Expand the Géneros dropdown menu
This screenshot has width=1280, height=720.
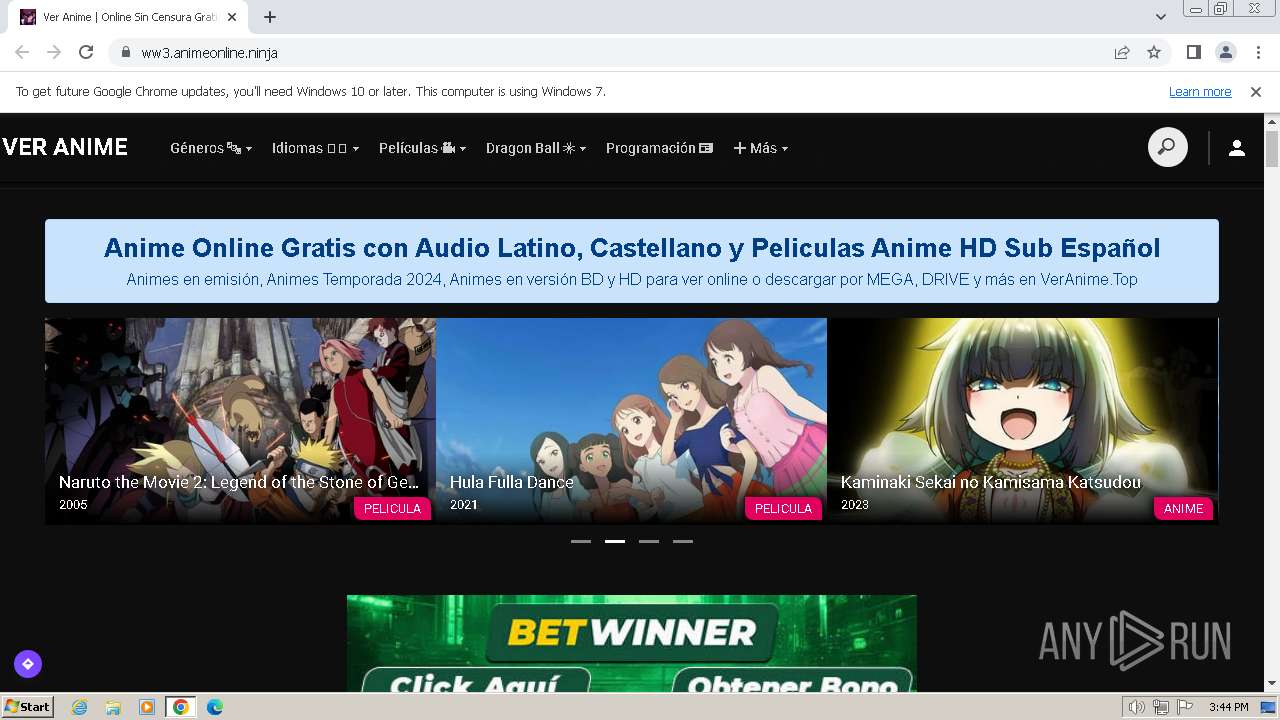coord(211,148)
